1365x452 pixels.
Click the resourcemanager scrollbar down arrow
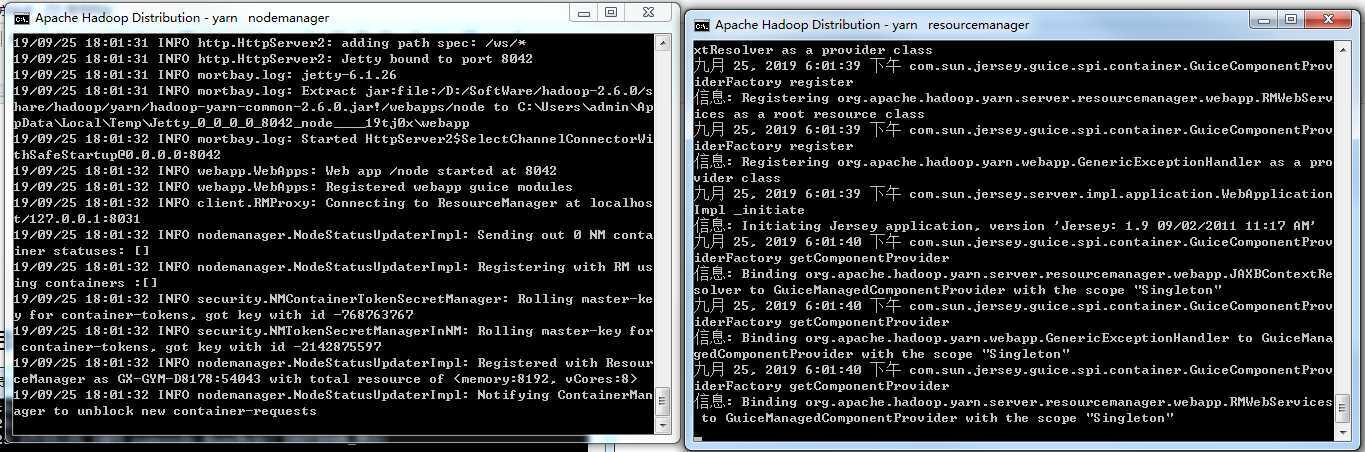click(1341, 433)
